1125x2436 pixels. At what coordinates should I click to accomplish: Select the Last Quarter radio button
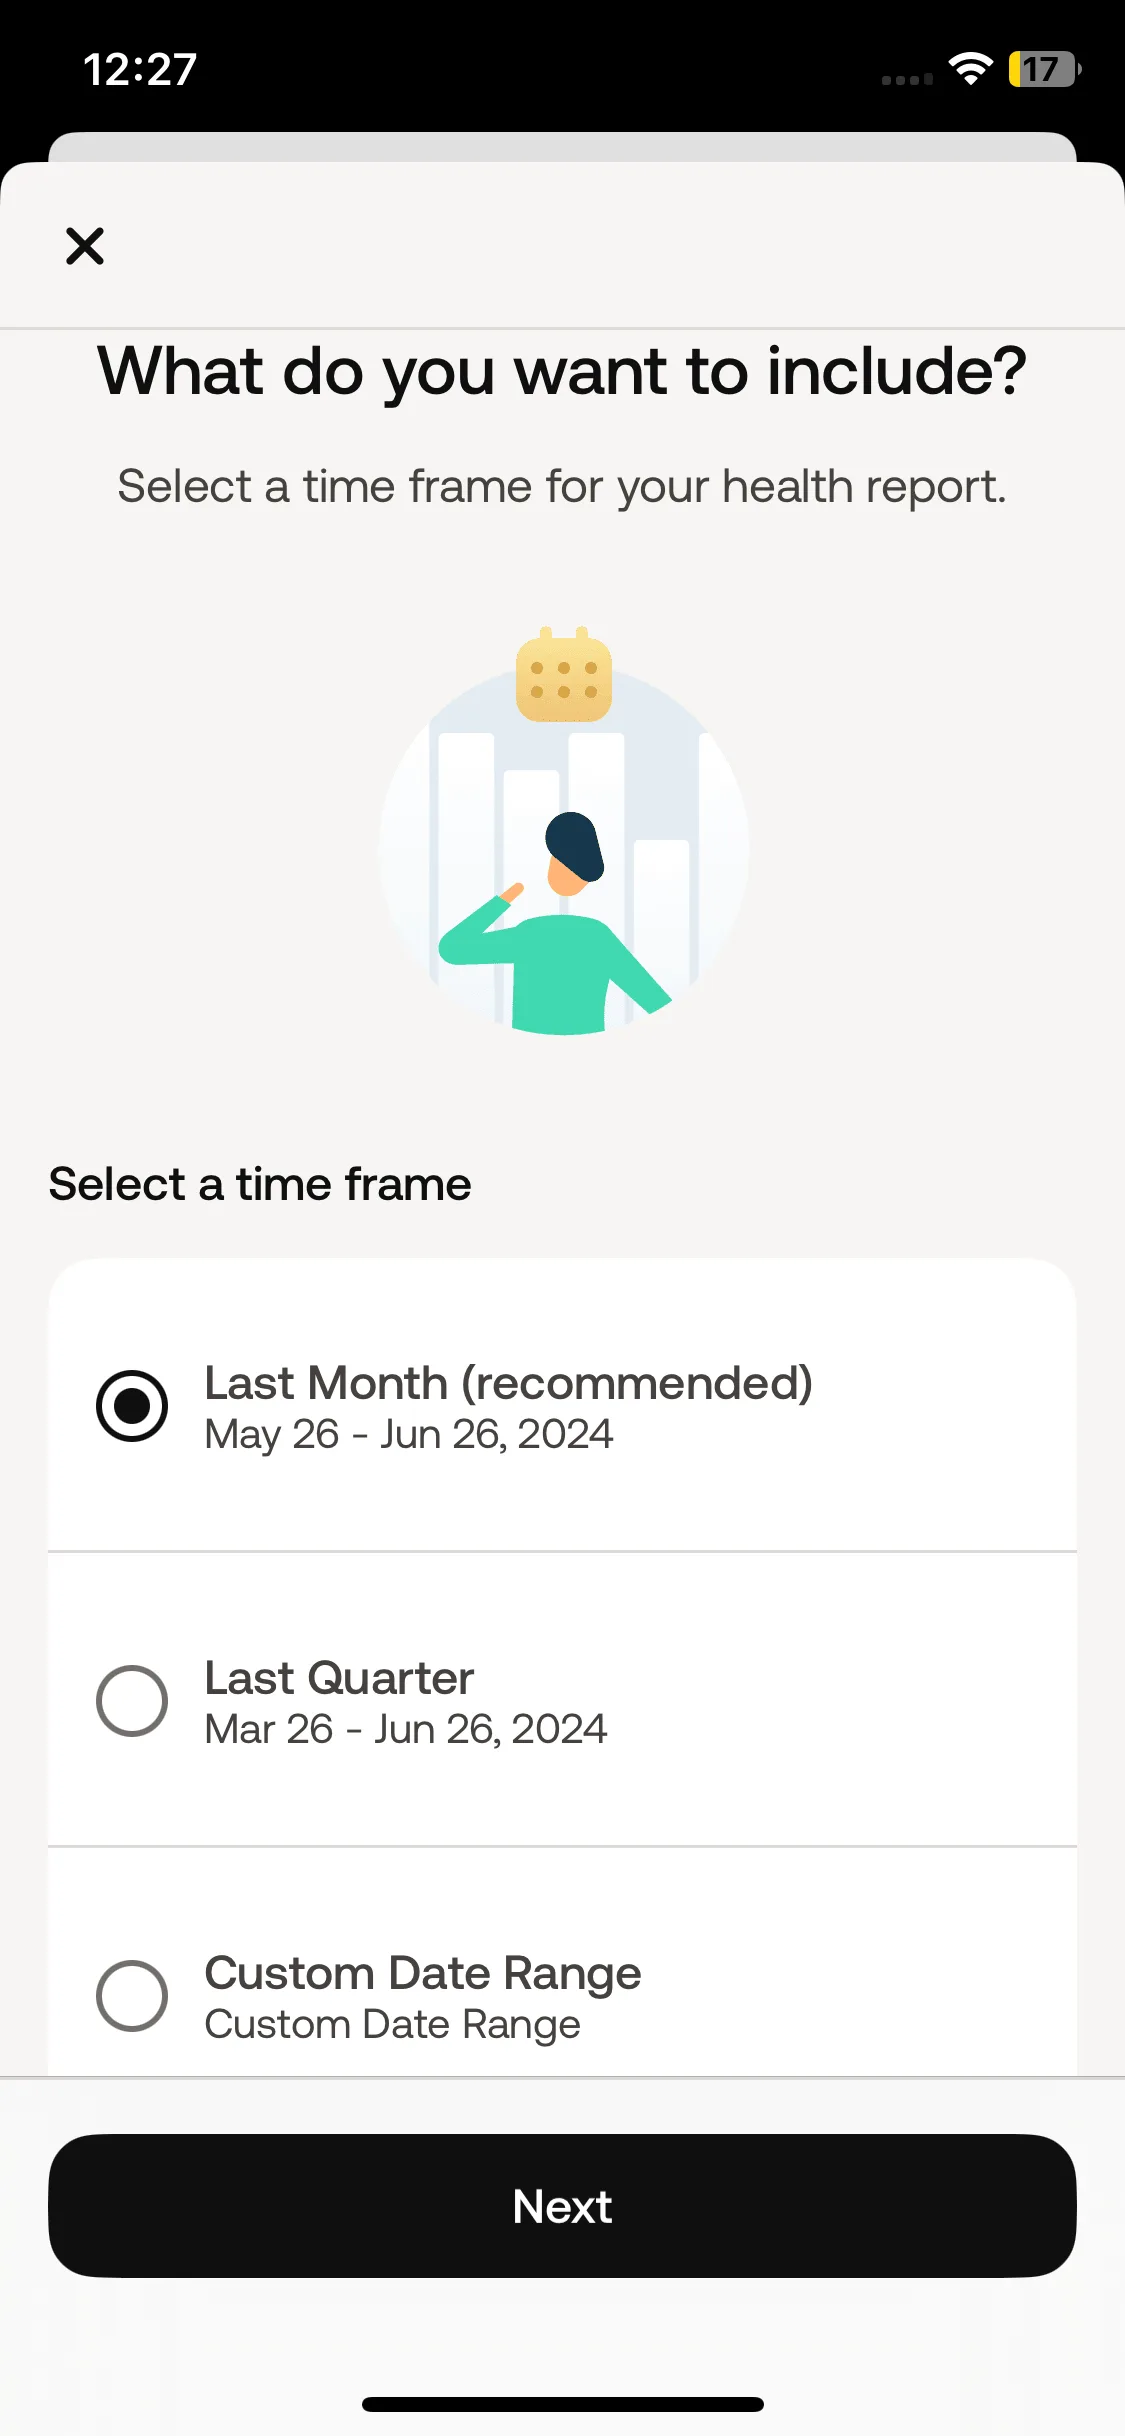click(132, 1701)
